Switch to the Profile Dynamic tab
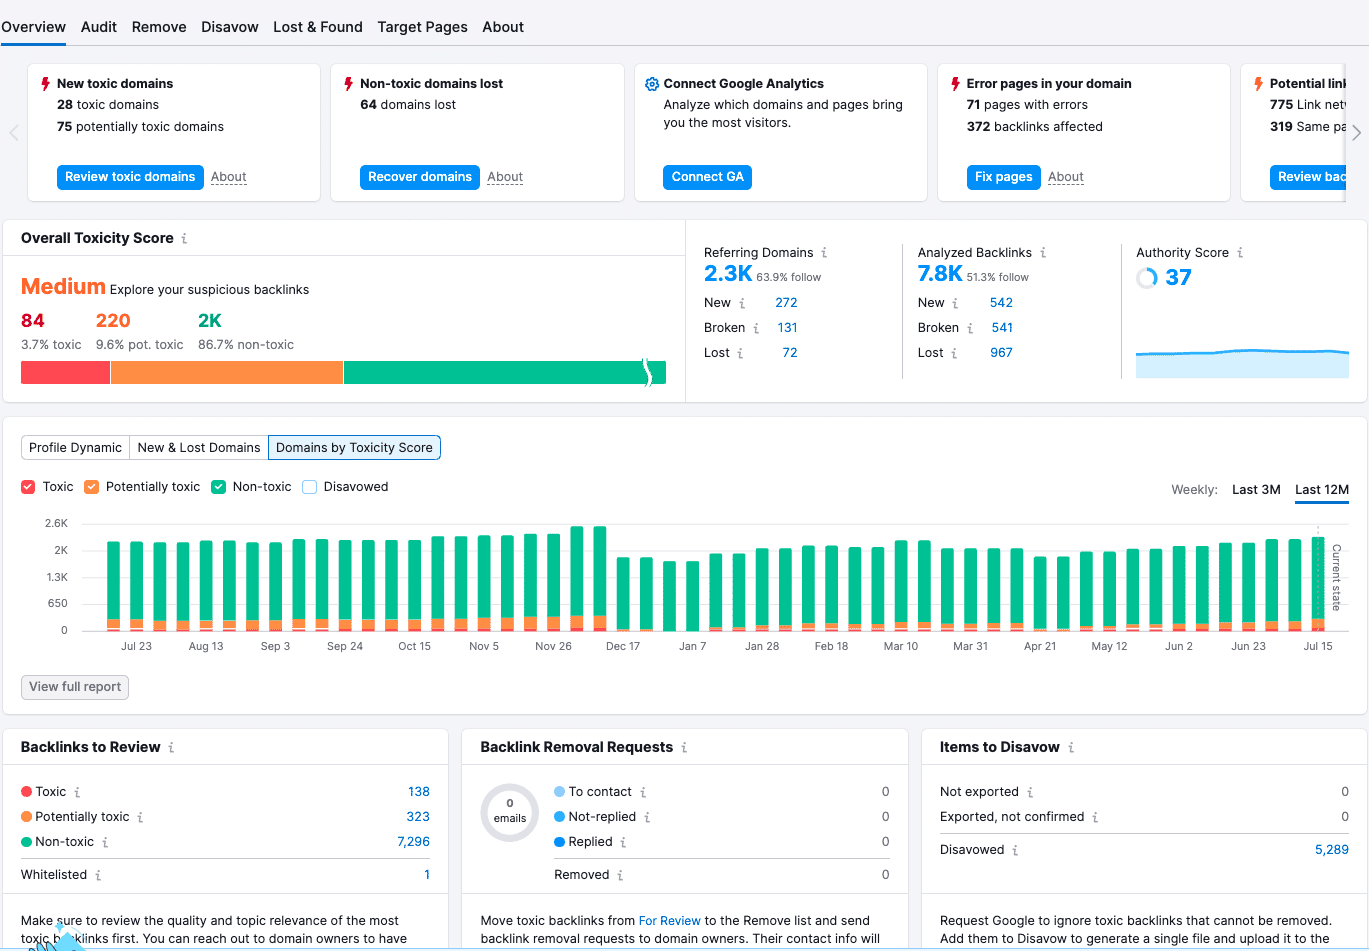Viewport: 1369px width, 951px height. coord(75,448)
